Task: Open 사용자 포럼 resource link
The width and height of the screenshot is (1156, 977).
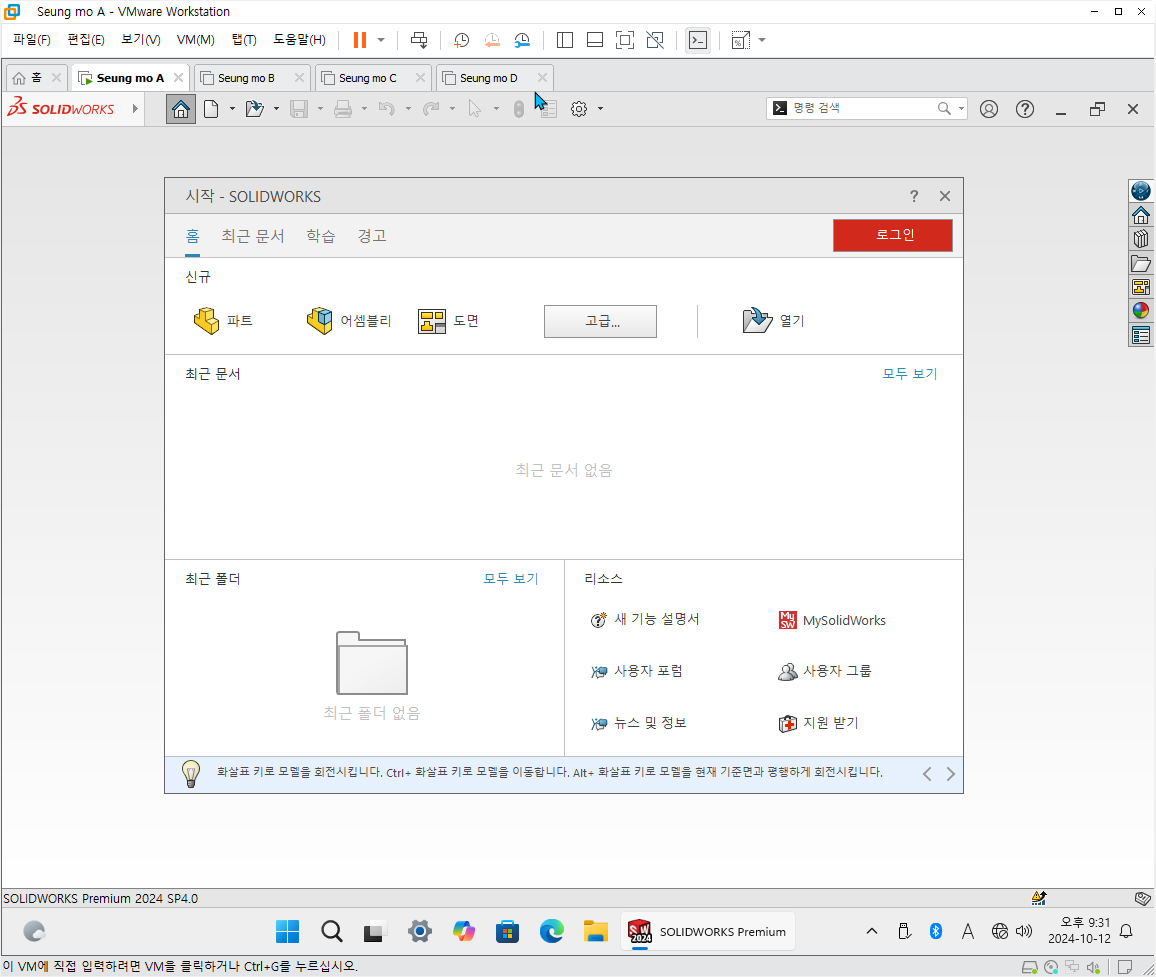Action: coord(636,671)
